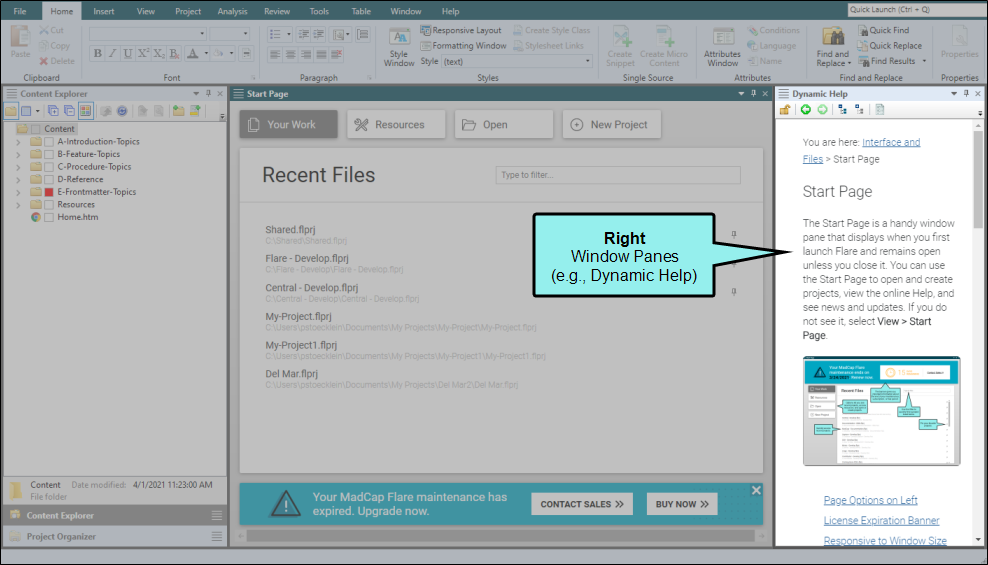
Task: Click the Collapse All icon in Content Explorer
Action: (x=69, y=111)
